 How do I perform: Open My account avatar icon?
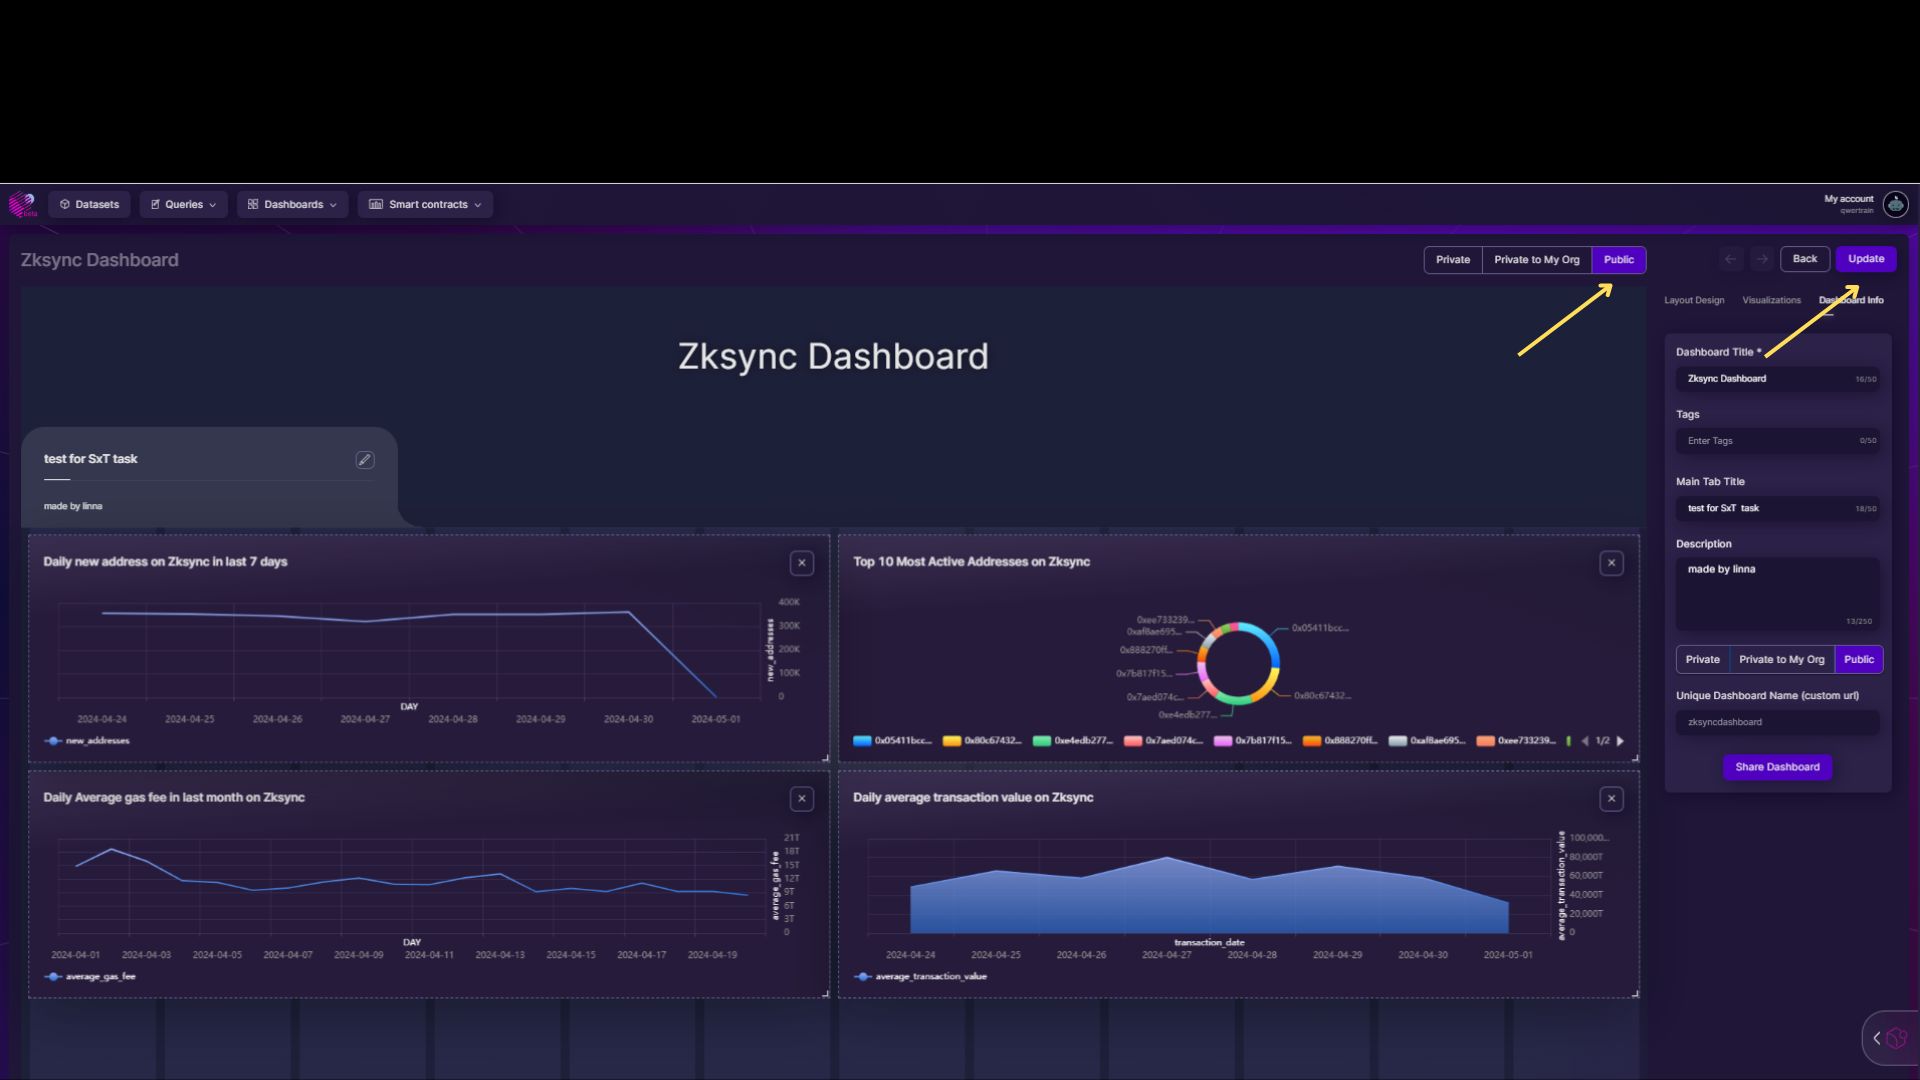coord(1895,204)
